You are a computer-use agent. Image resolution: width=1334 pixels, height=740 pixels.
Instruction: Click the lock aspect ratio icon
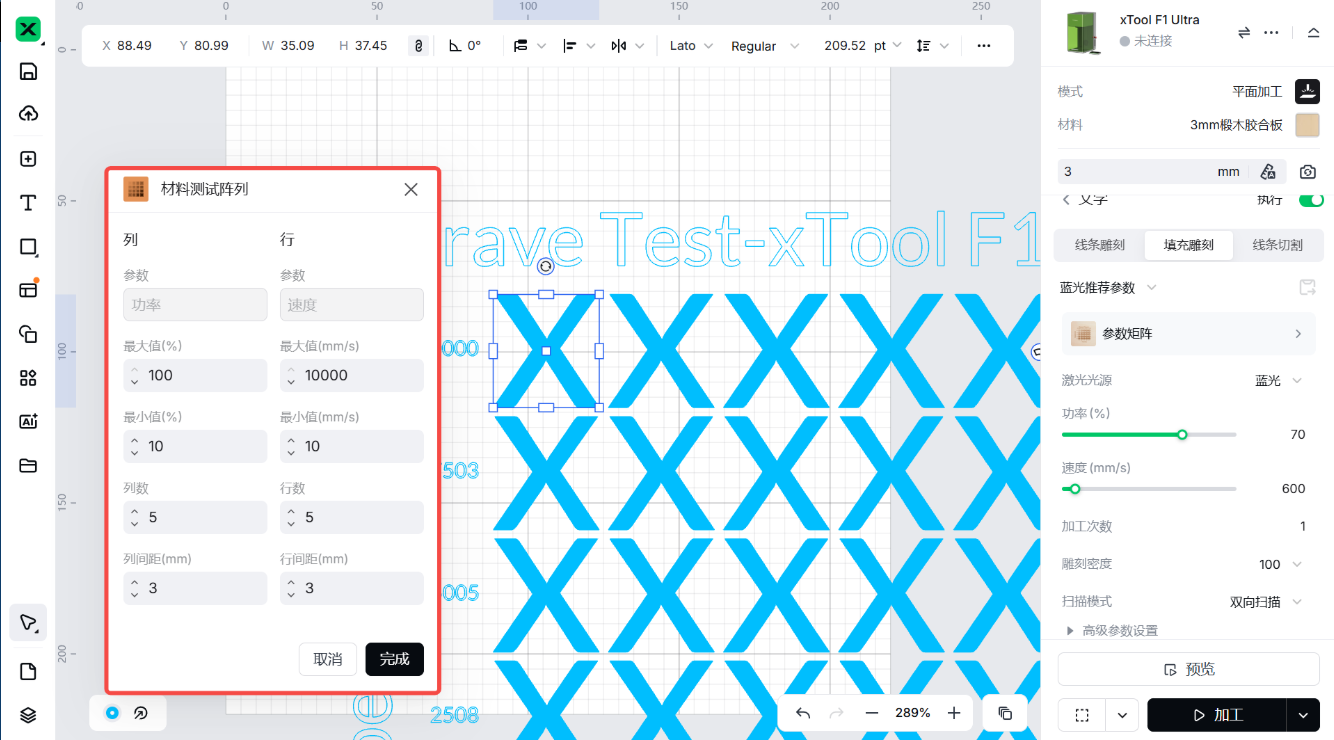[418, 46]
